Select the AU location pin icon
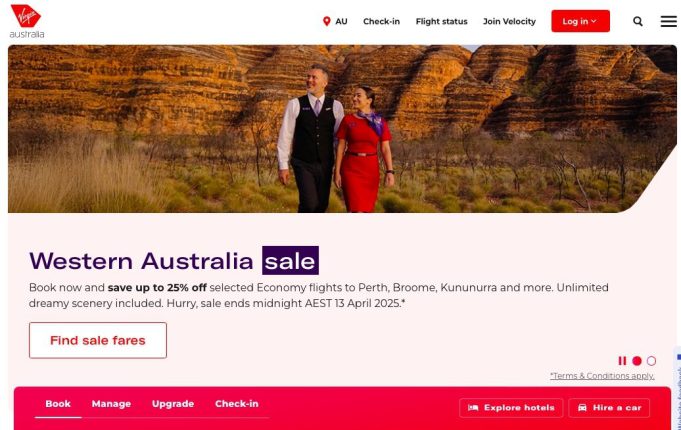681x430 pixels. point(327,21)
